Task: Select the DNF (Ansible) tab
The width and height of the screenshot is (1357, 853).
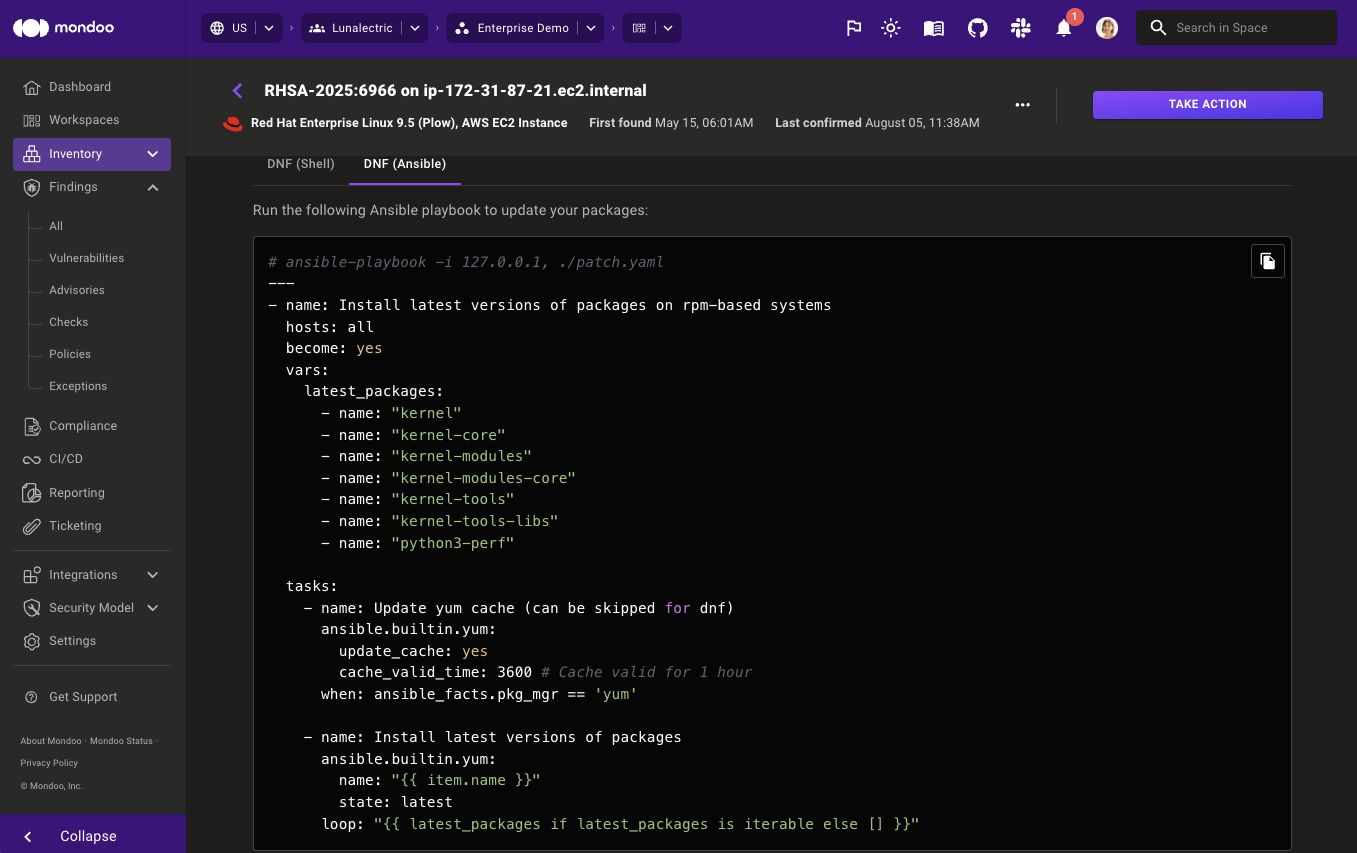Action: pyautogui.click(x=405, y=164)
